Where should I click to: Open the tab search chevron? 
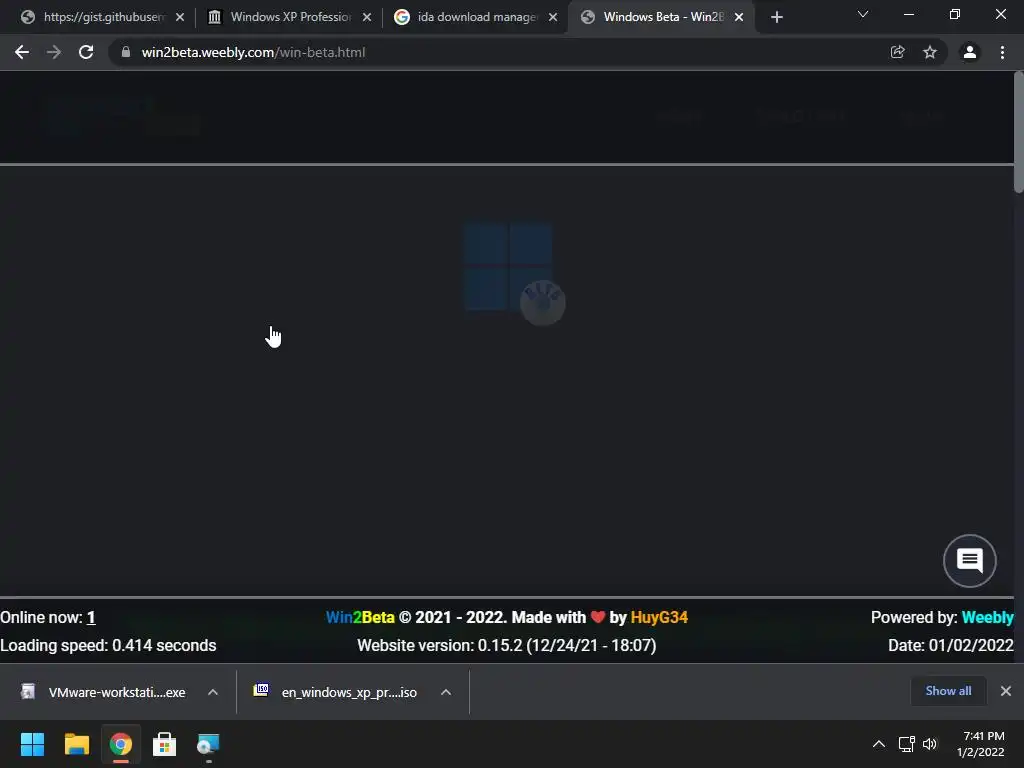[863, 14]
